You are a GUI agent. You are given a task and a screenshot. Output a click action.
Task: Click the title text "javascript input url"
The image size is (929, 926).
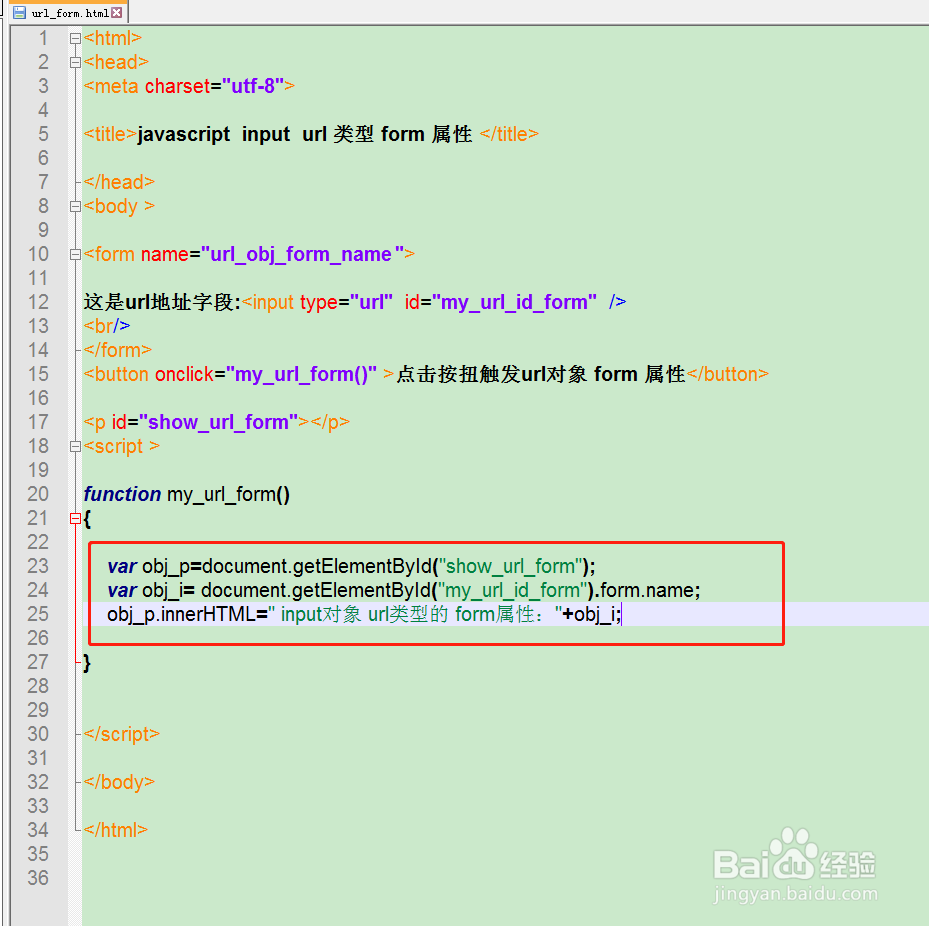(x=232, y=134)
